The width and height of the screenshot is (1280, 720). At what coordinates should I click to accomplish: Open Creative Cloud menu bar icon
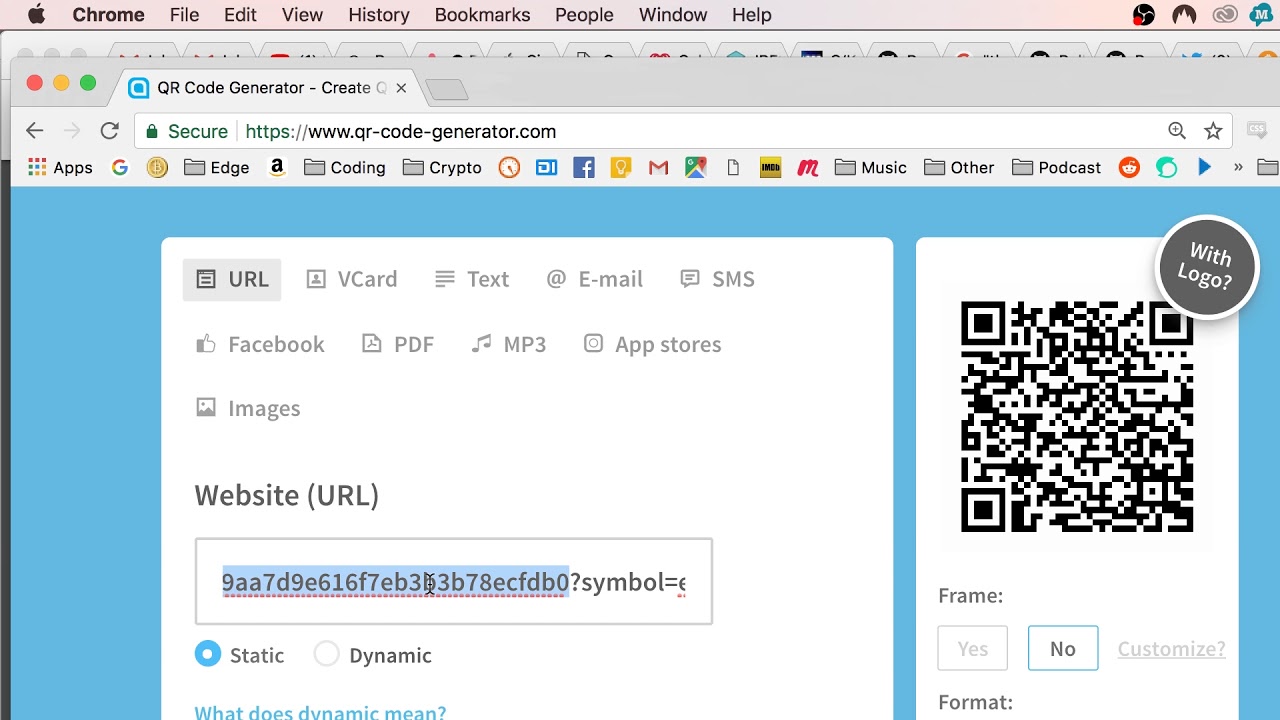click(1225, 14)
